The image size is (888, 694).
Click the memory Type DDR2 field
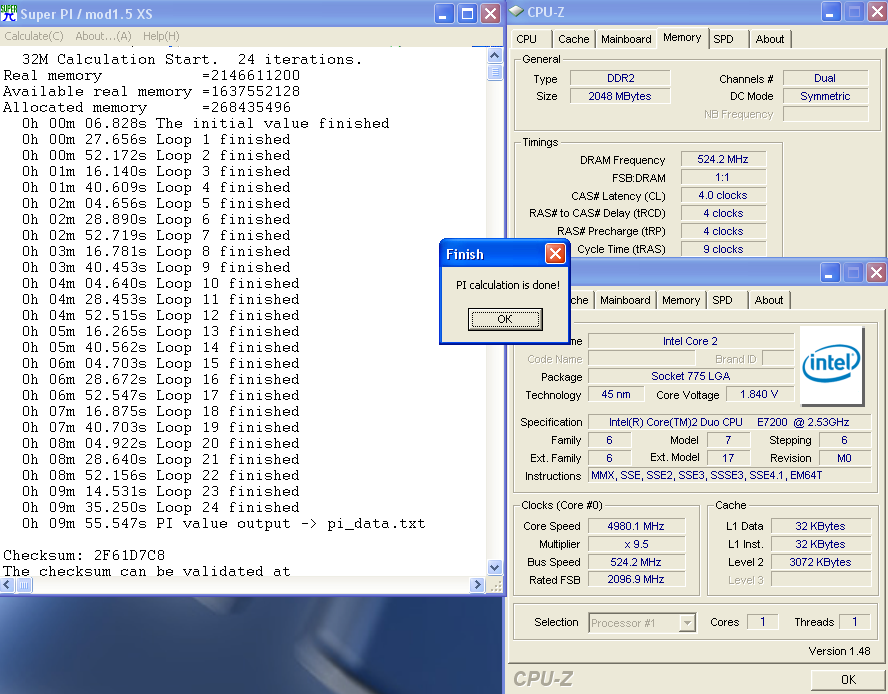click(620, 78)
